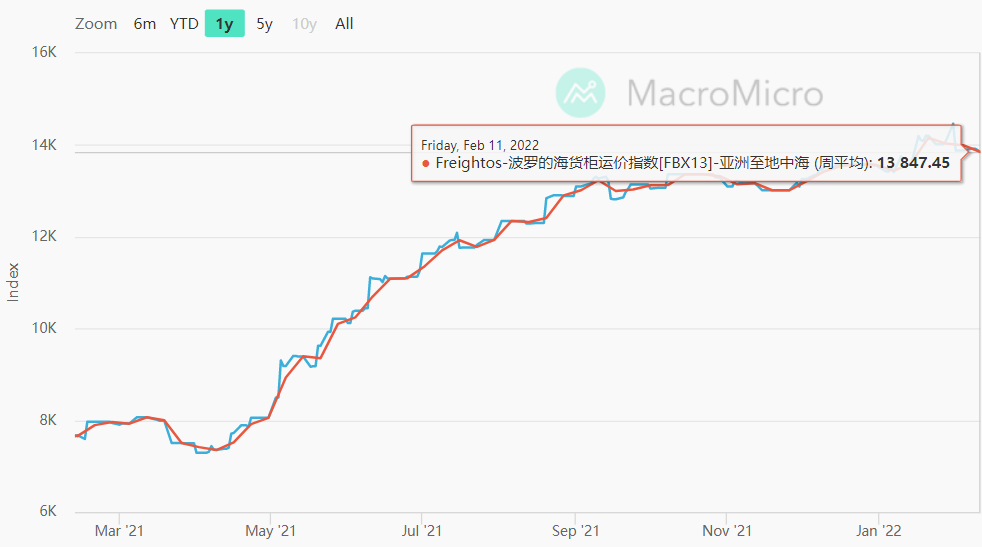Click the Jul '21 x-axis label

point(423,530)
